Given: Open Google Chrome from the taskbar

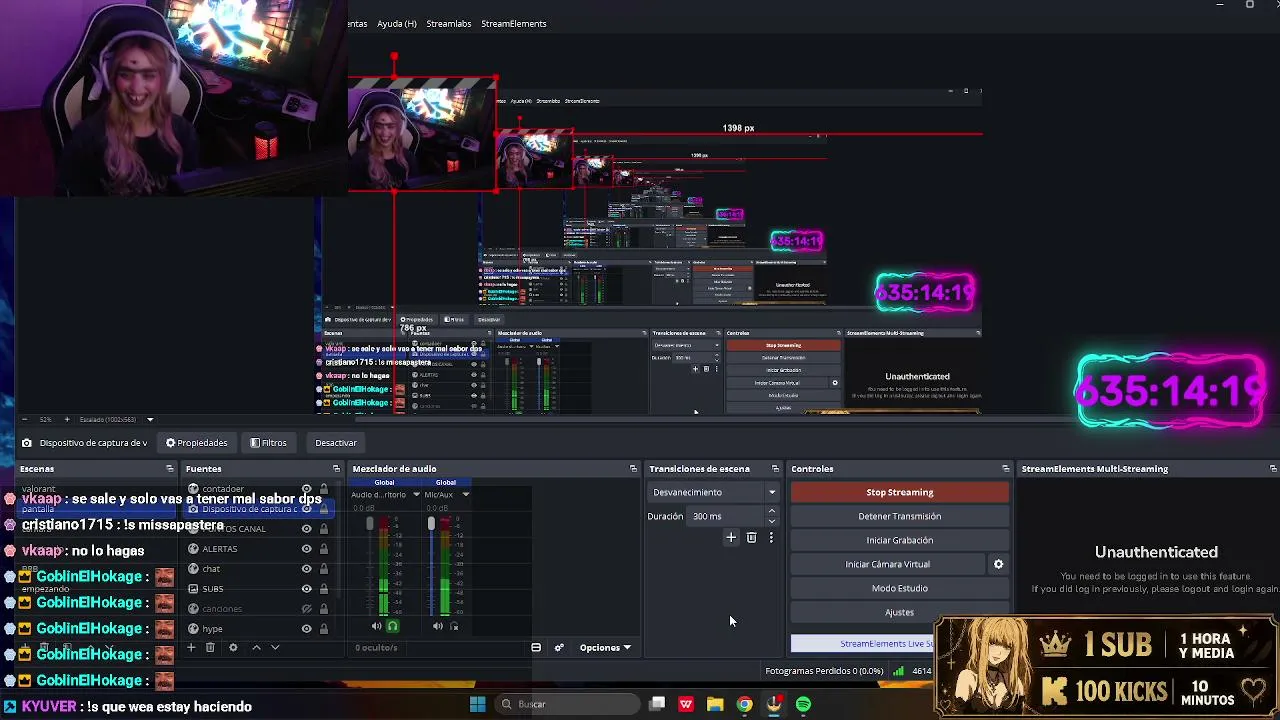Looking at the screenshot, I should pos(745,704).
